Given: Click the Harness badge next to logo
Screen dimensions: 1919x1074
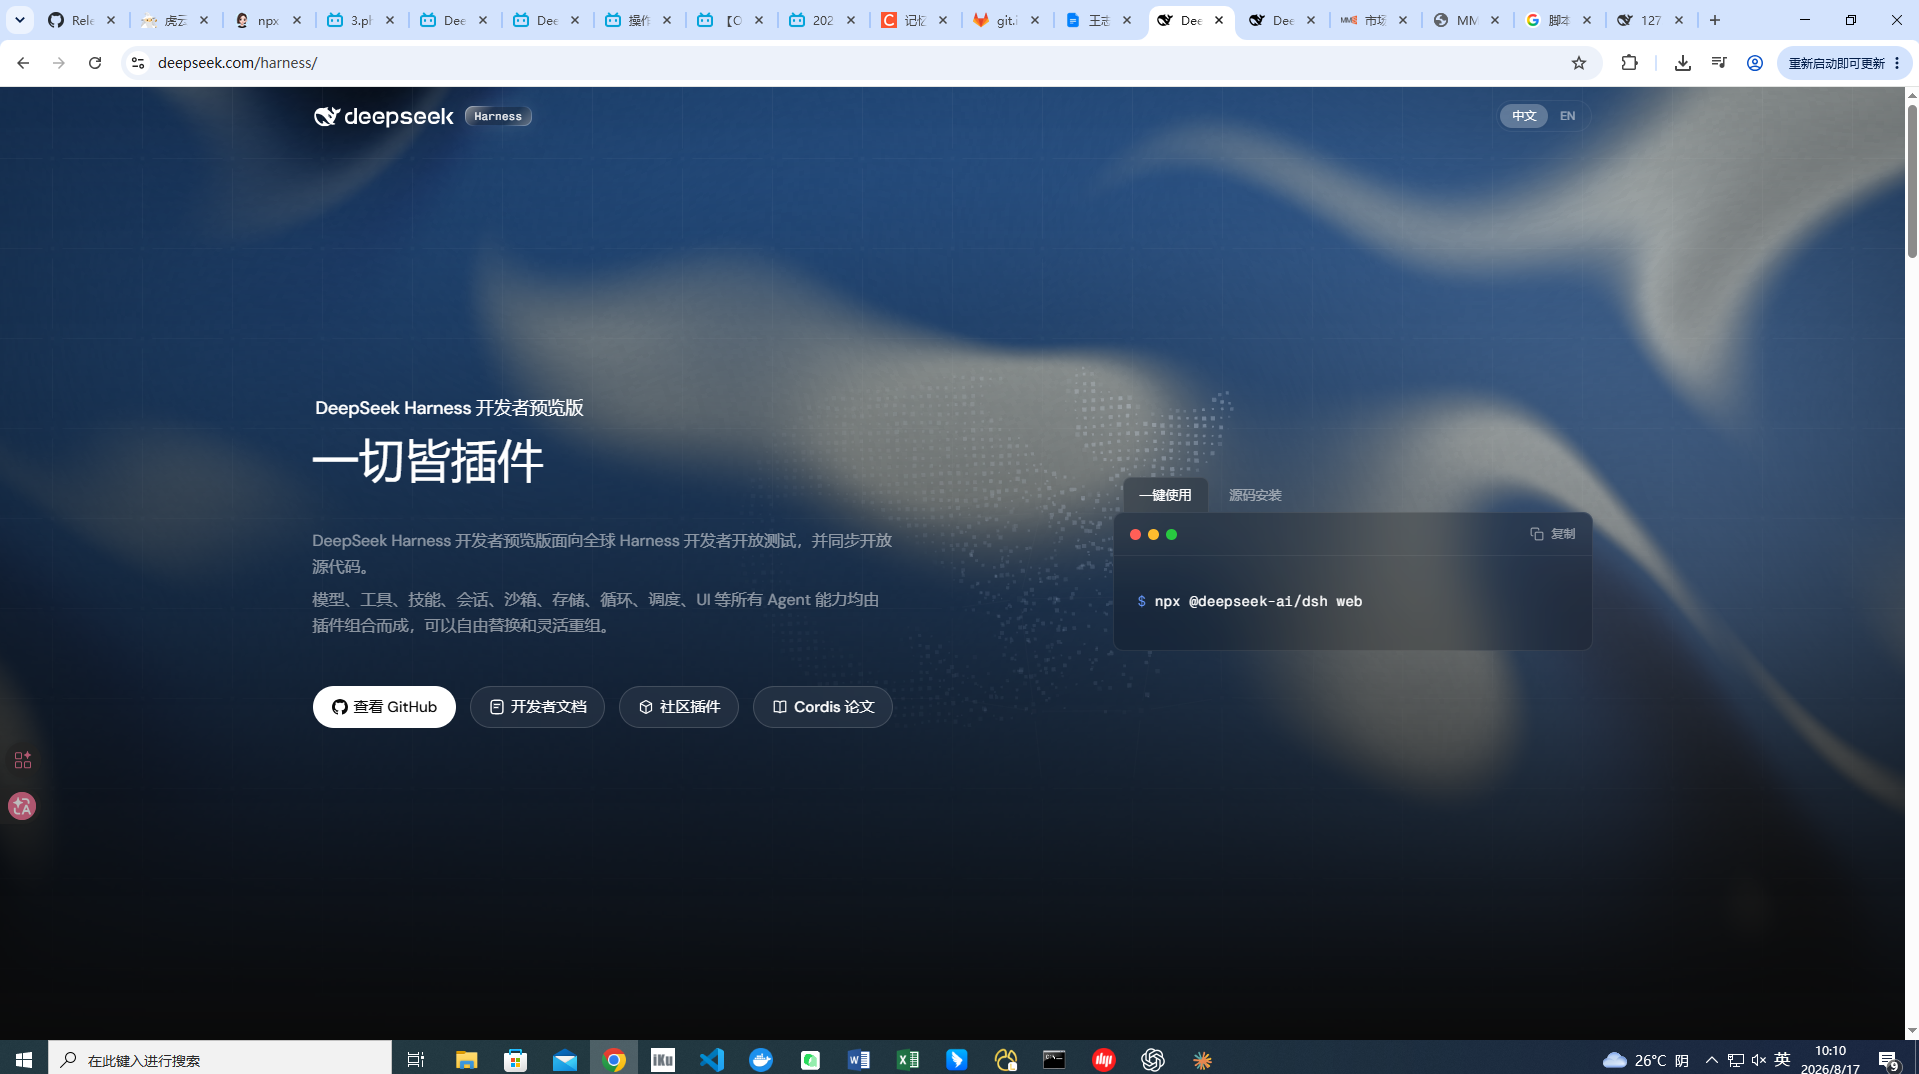Looking at the screenshot, I should [x=498, y=117].
